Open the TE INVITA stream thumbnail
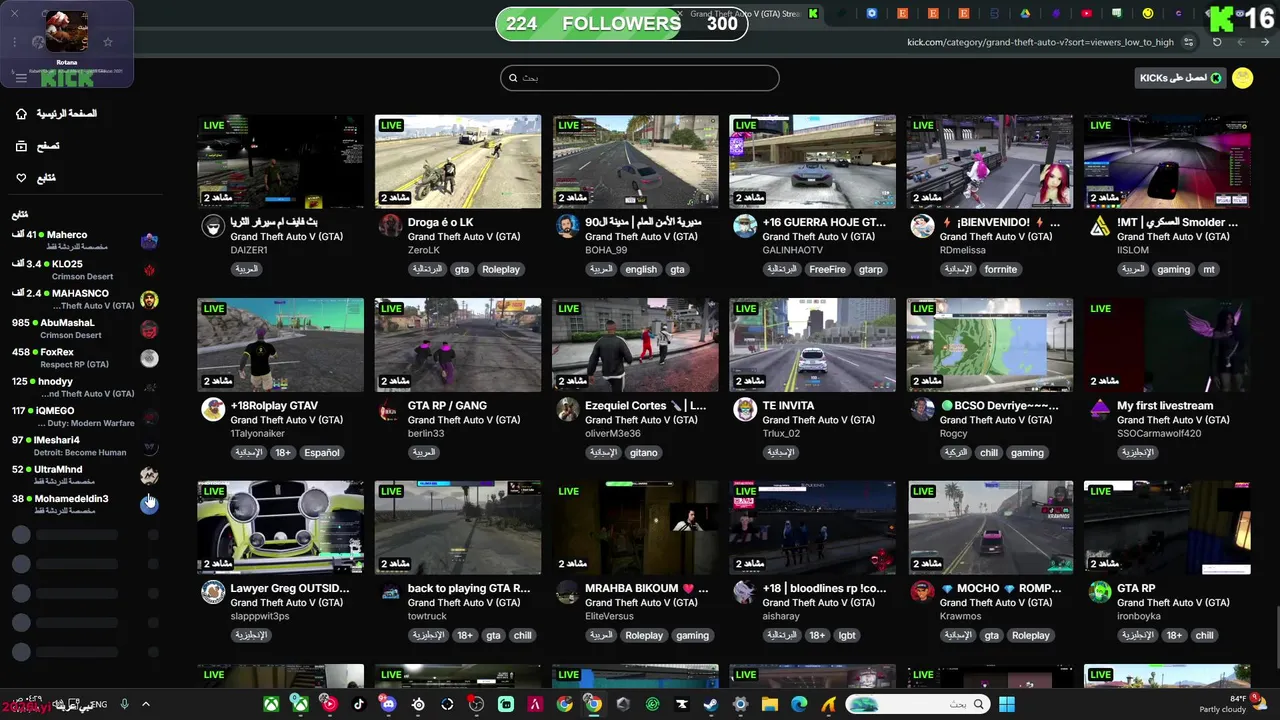Viewport: 1280px width, 720px height. [x=813, y=344]
